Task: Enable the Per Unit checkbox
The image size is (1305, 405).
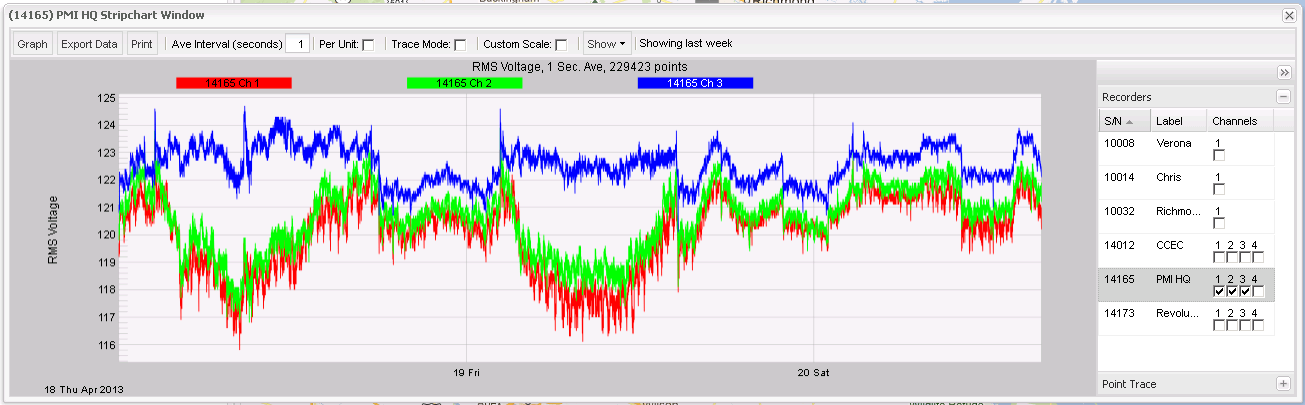Action: coord(368,45)
